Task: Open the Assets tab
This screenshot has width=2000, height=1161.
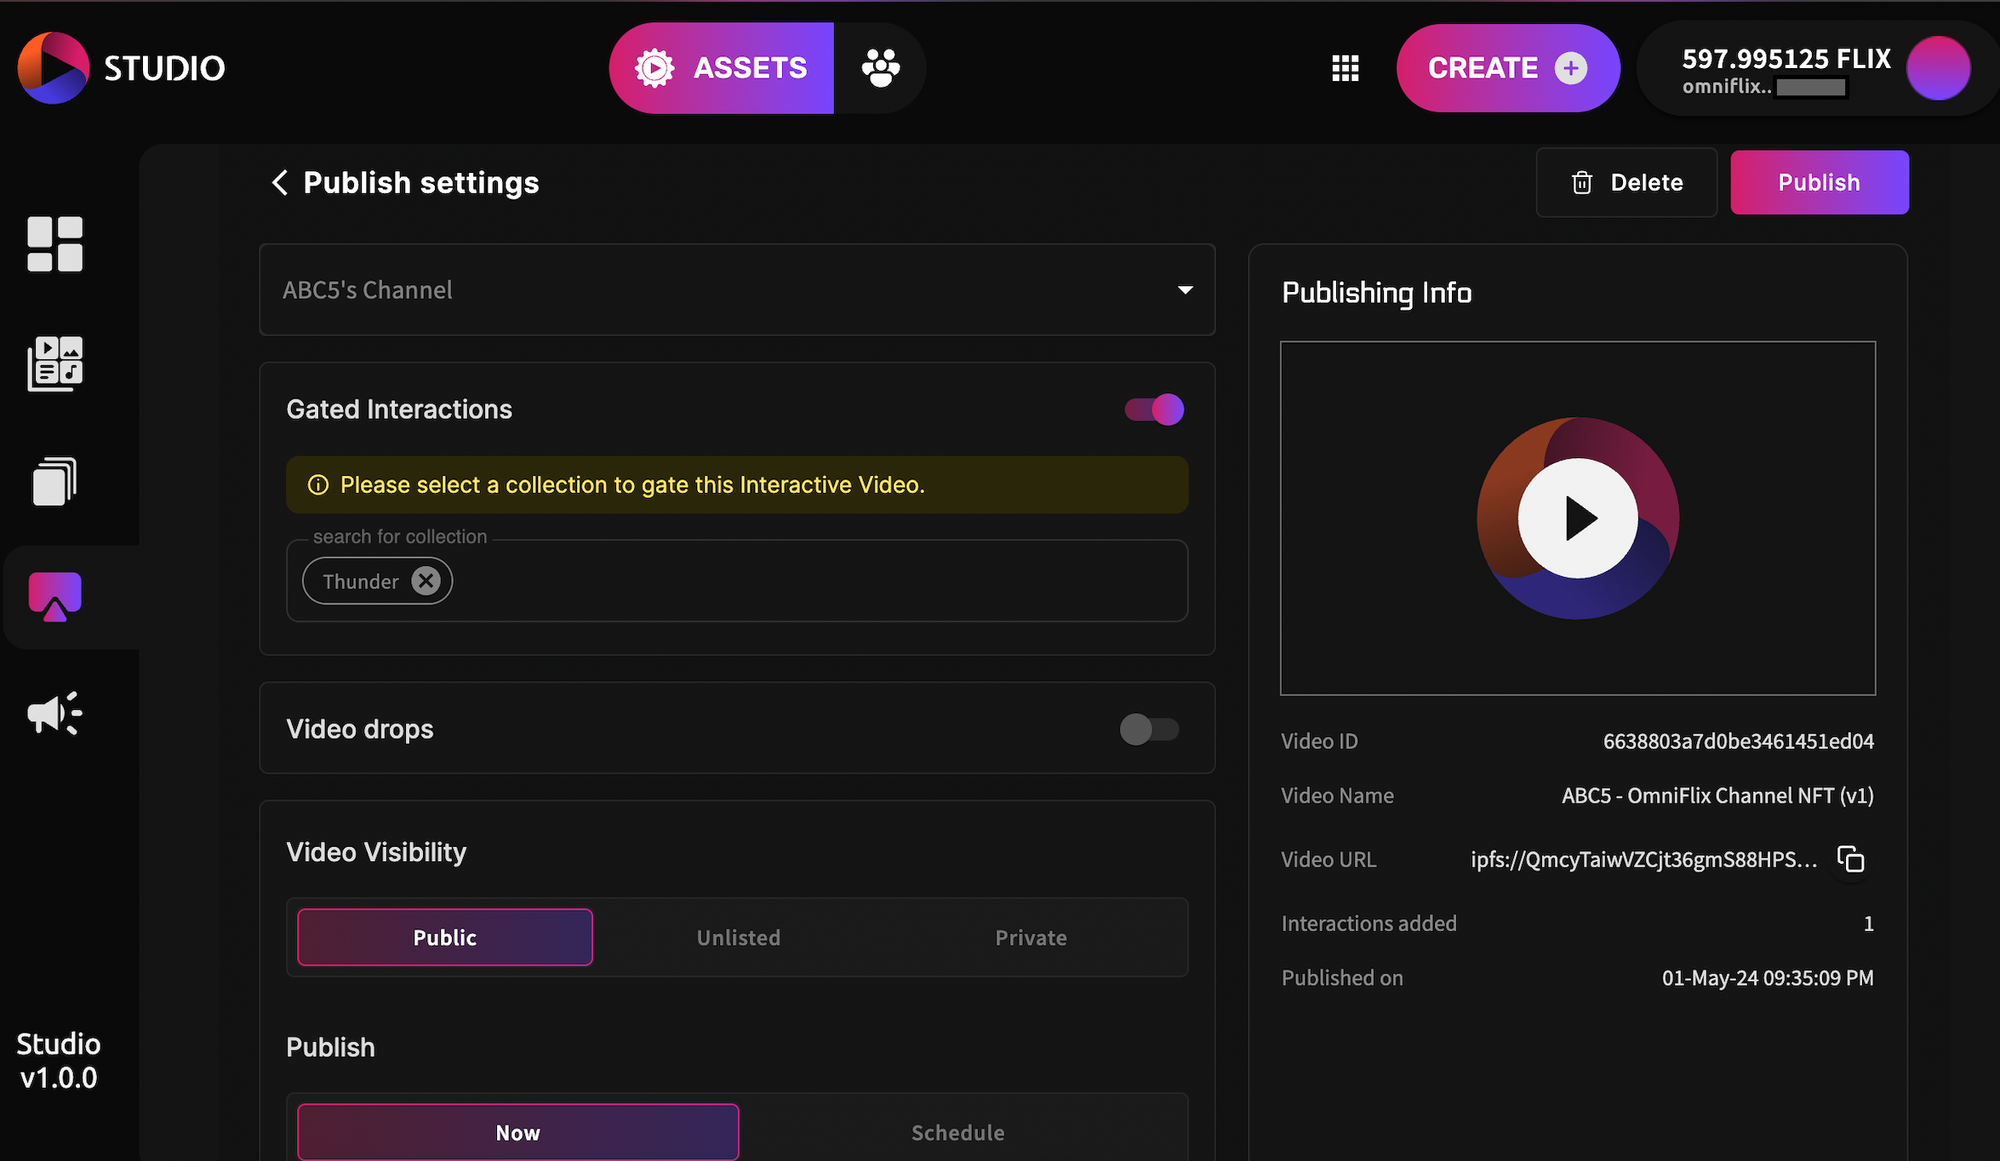Action: click(x=721, y=68)
